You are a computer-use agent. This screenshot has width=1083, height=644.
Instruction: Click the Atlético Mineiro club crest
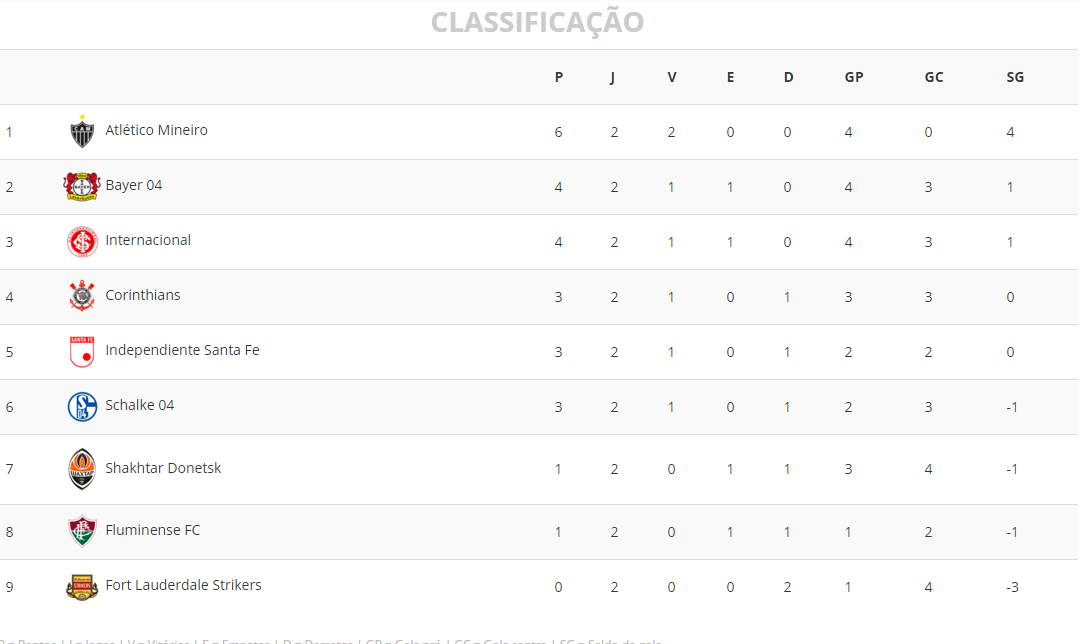[82, 131]
